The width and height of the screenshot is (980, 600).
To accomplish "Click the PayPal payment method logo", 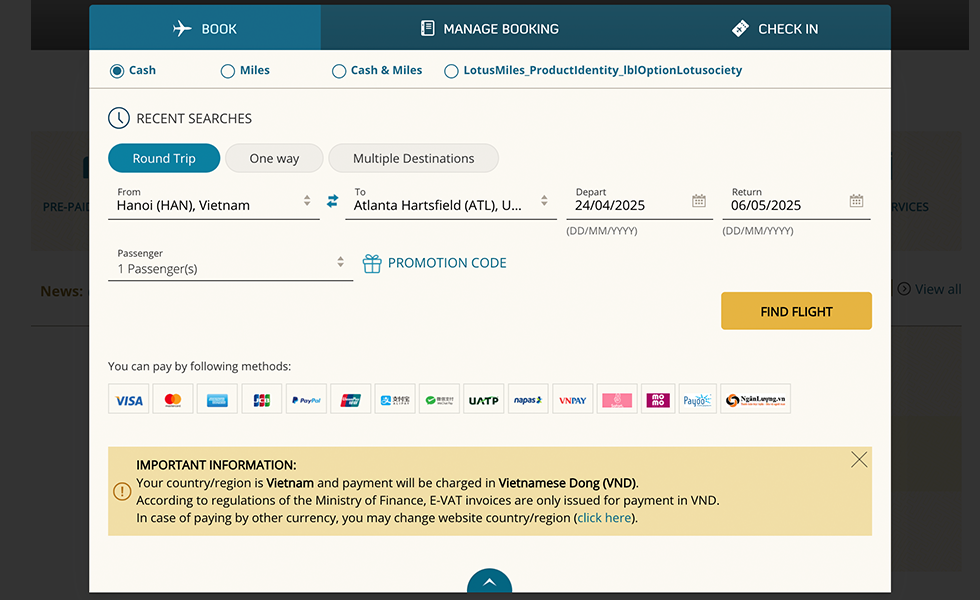I will 306,400.
